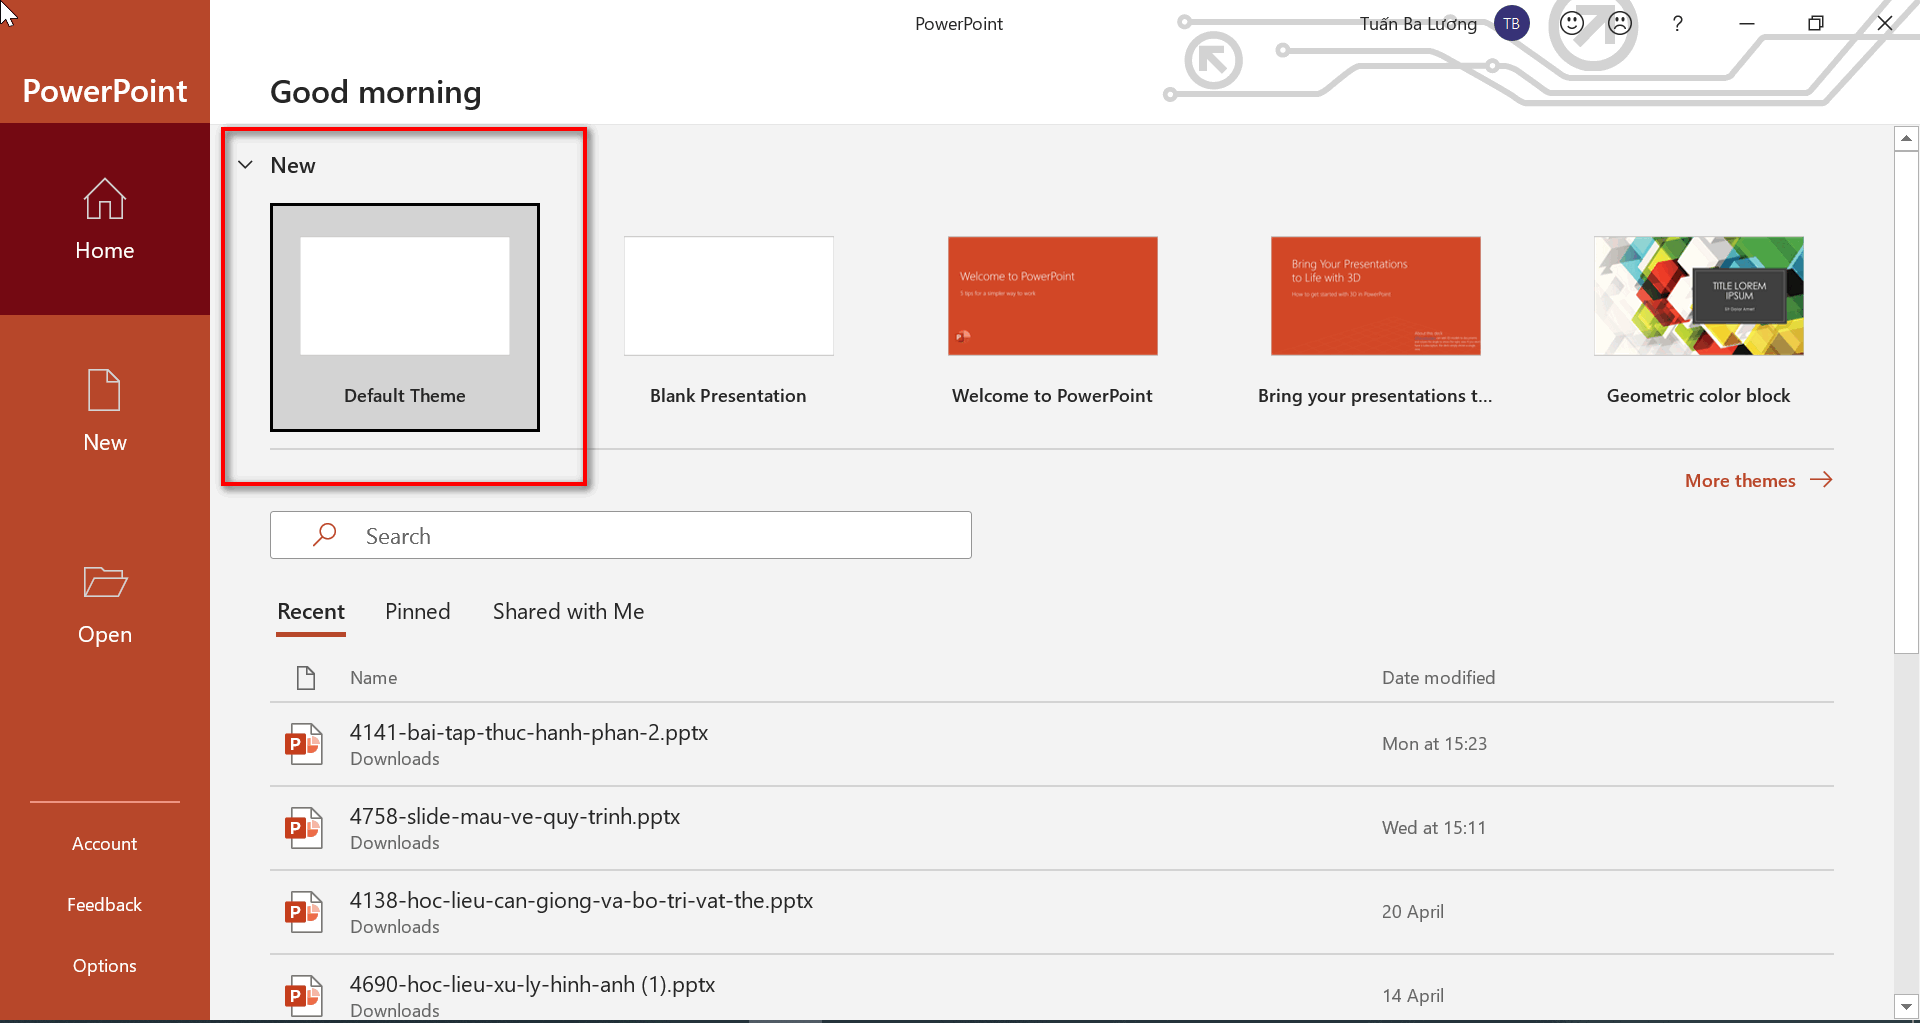Open the New page icon in sidebar
The height and width of the screenshot is (1023, 1920).
coord(104,390)
